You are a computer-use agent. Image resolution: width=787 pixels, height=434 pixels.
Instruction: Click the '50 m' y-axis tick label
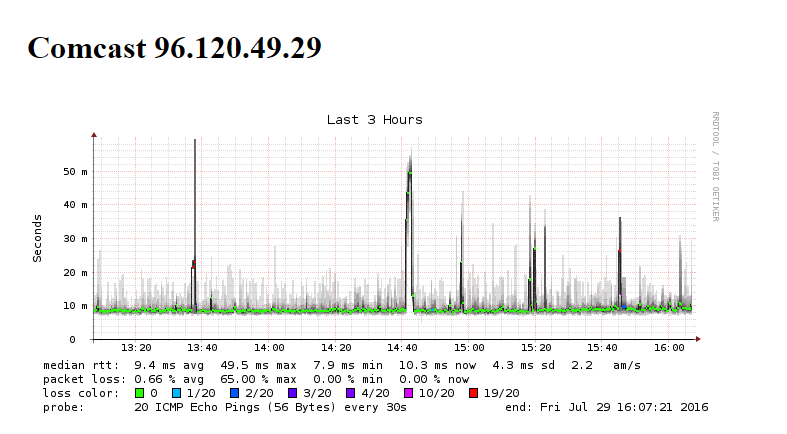tap(75, 172)
